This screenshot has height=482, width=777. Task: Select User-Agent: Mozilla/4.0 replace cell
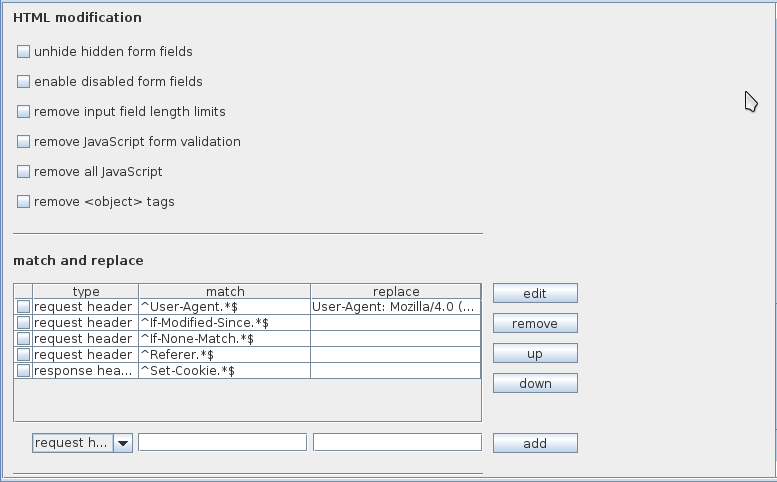coord(395,307)
